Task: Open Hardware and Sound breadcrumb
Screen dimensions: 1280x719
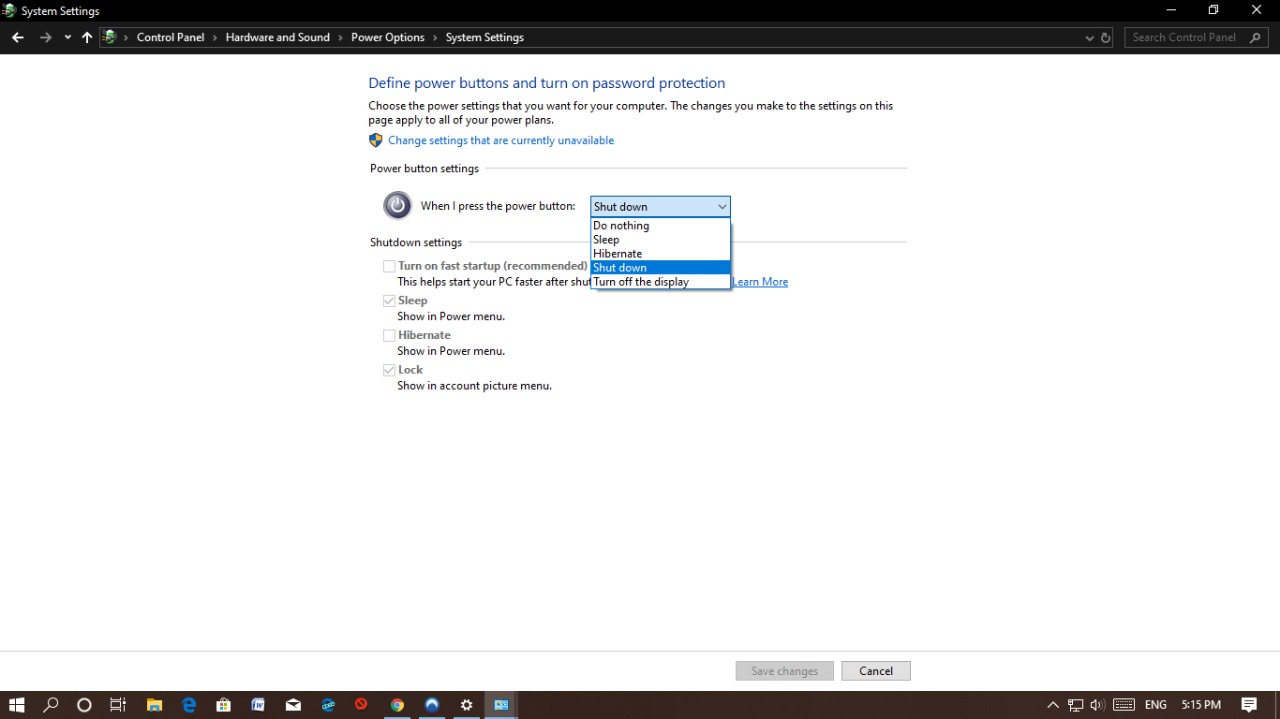Action: pos(277,37)
